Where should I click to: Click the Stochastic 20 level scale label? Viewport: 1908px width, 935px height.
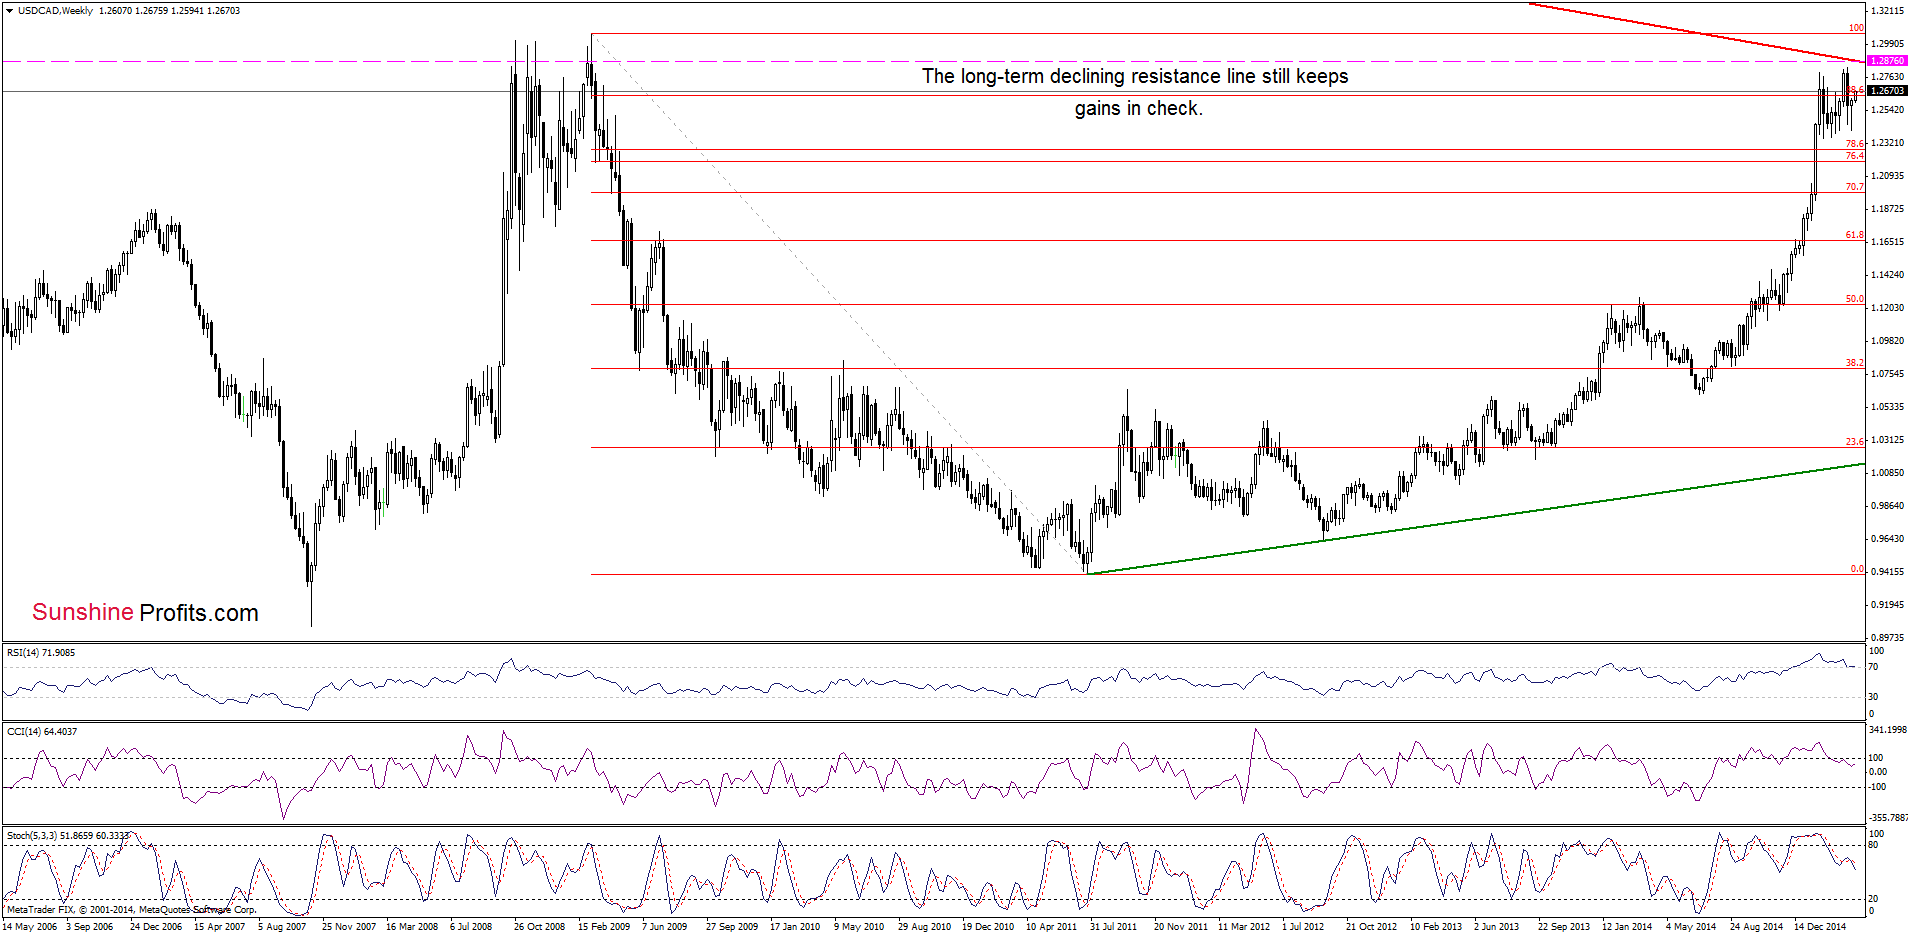click(1874, 899)
